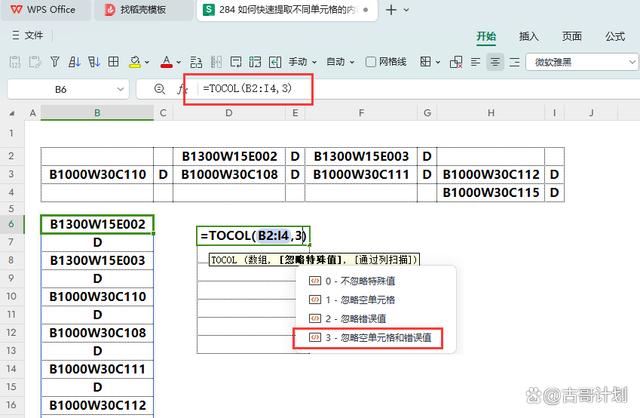Select column D header

pos(229,113)
